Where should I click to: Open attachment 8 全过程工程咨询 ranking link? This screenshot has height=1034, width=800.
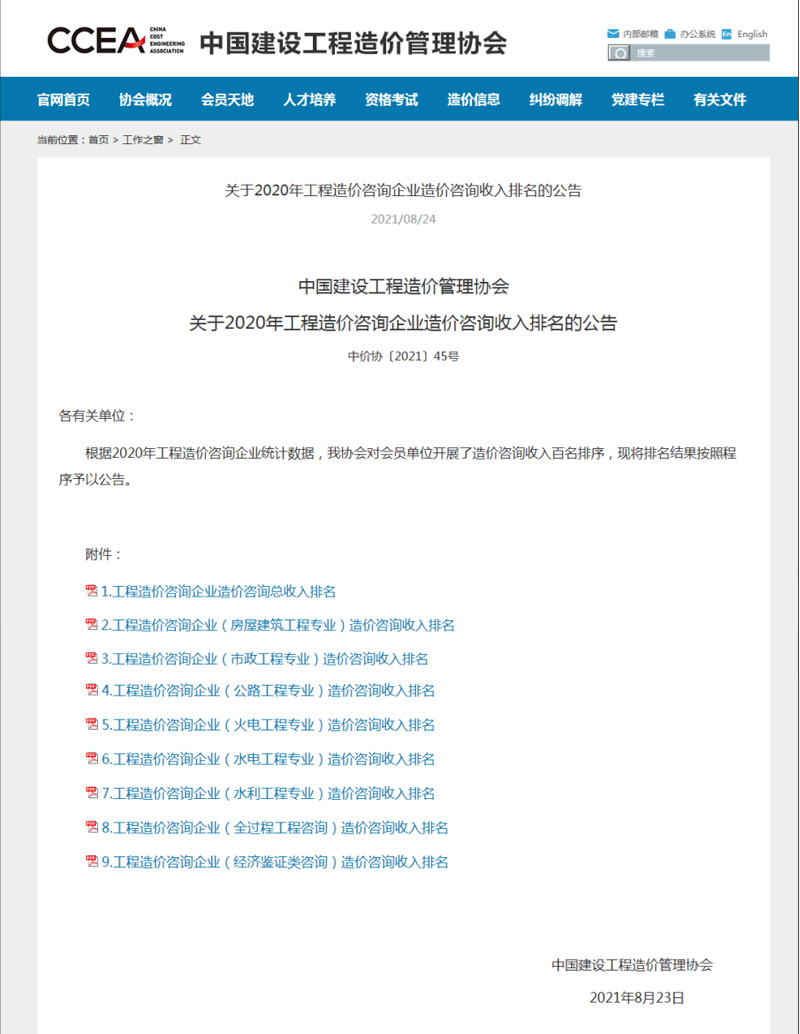coord(275,828)
